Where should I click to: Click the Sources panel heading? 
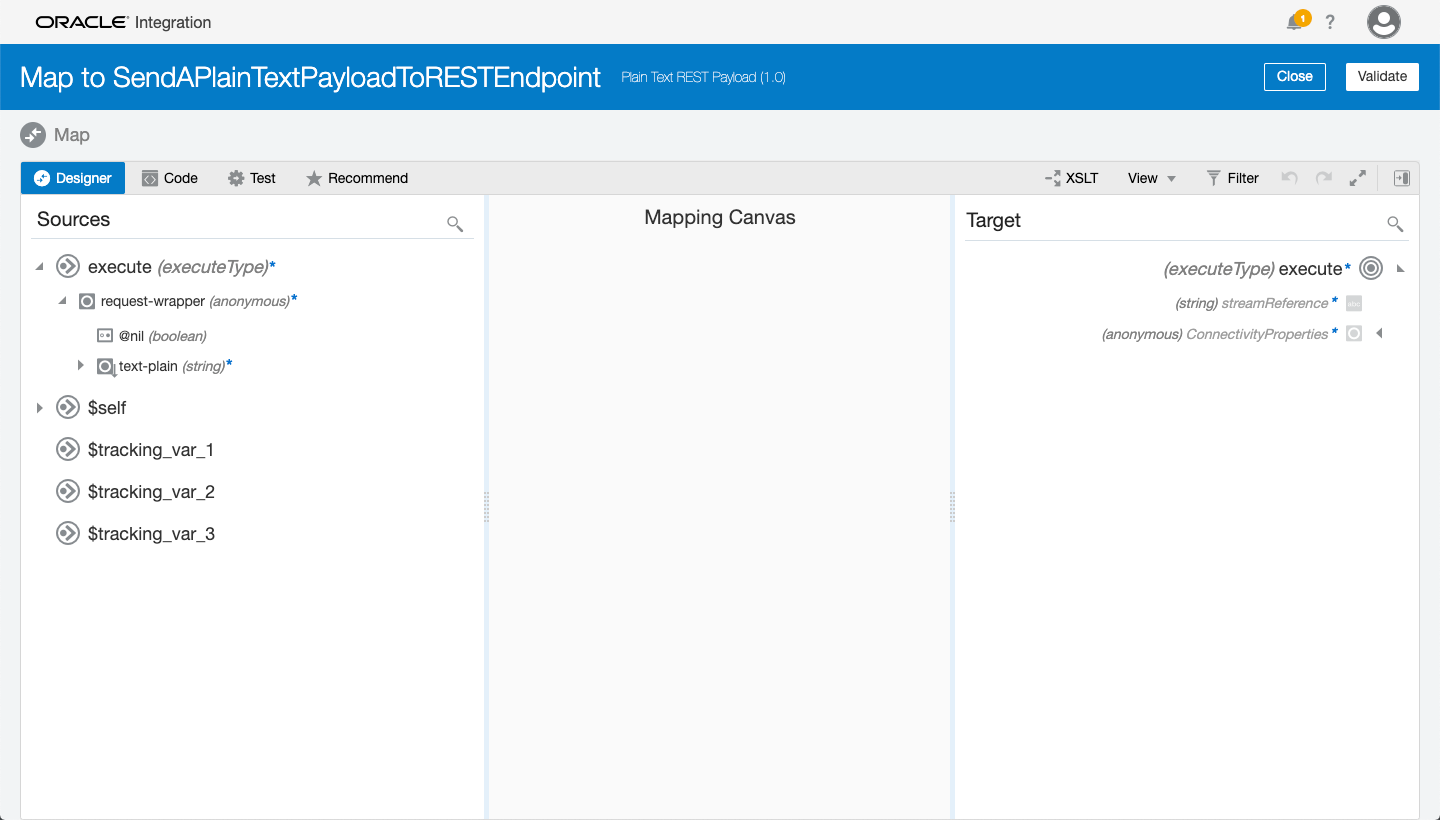[74, 220]
